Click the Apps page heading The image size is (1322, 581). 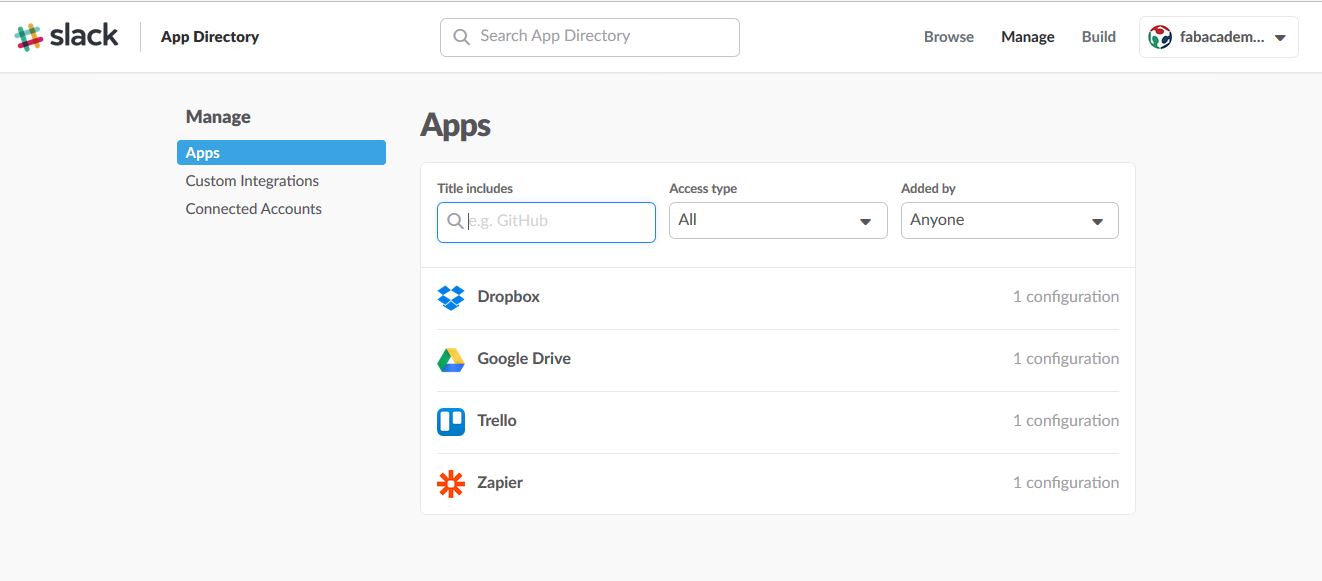pyautogui.click(x=456, y=126)
